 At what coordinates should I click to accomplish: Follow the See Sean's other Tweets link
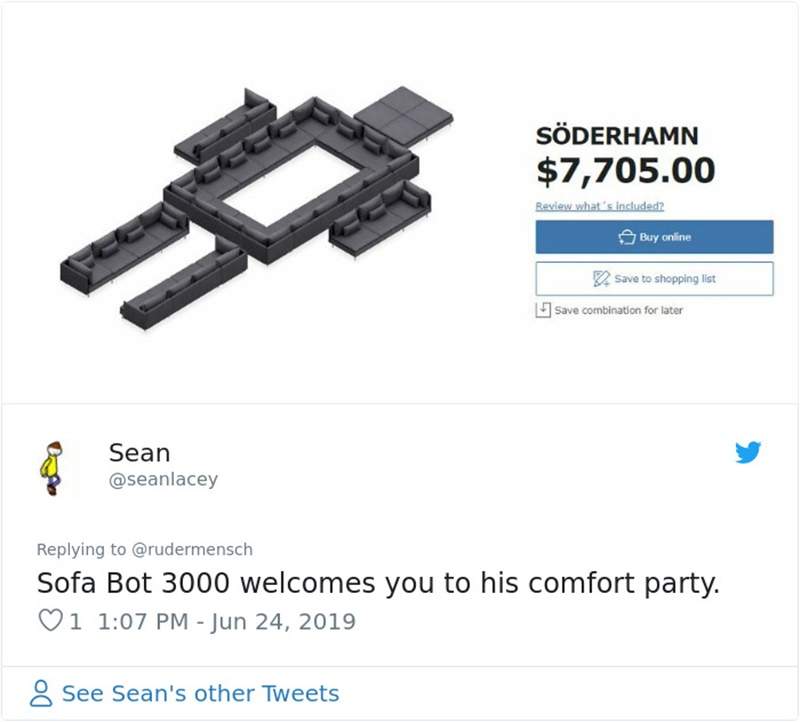click(200, 694)
